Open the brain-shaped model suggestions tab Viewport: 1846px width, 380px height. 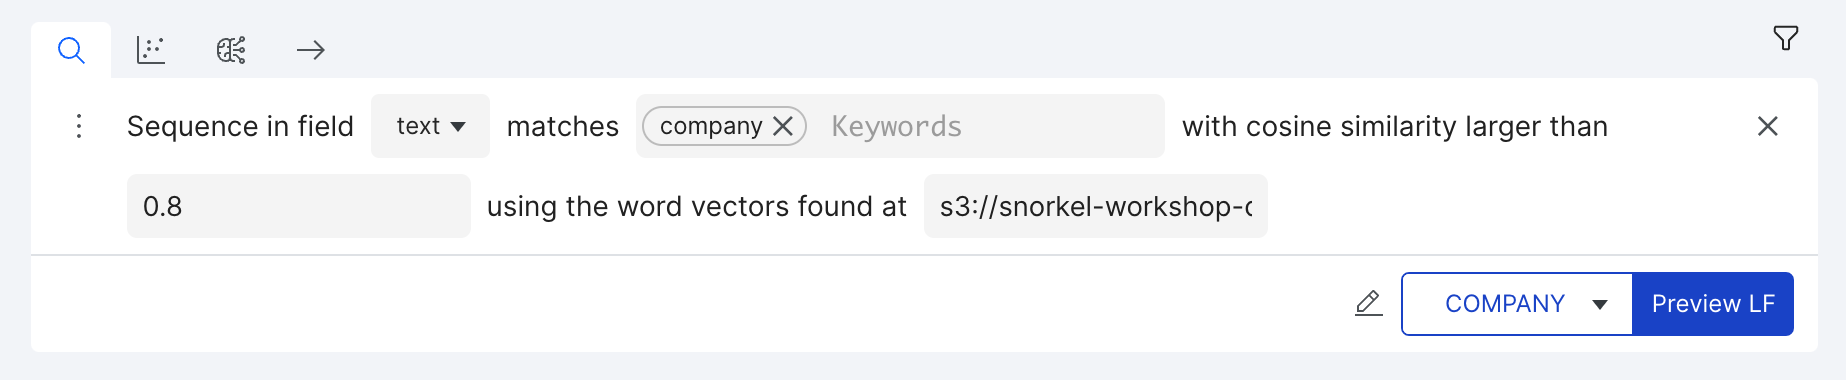tap(231, 50)
